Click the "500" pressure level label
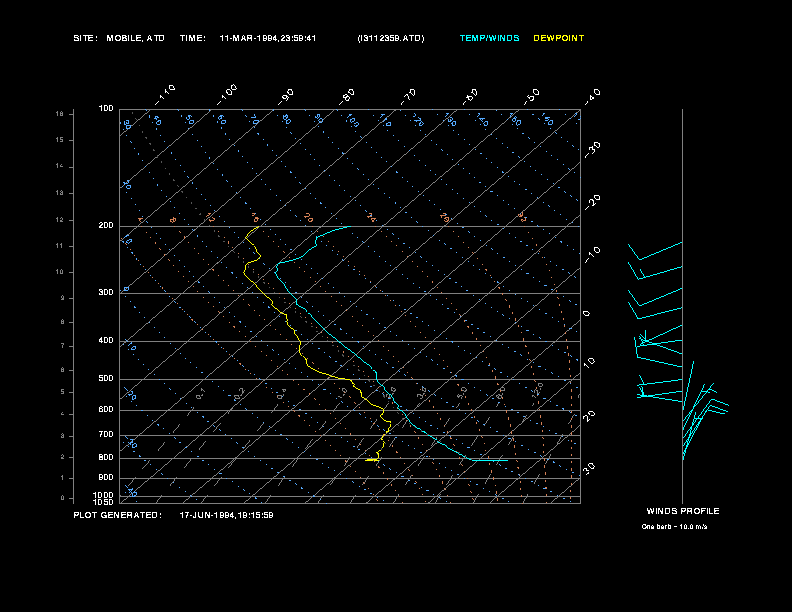 tap(106, 378)
